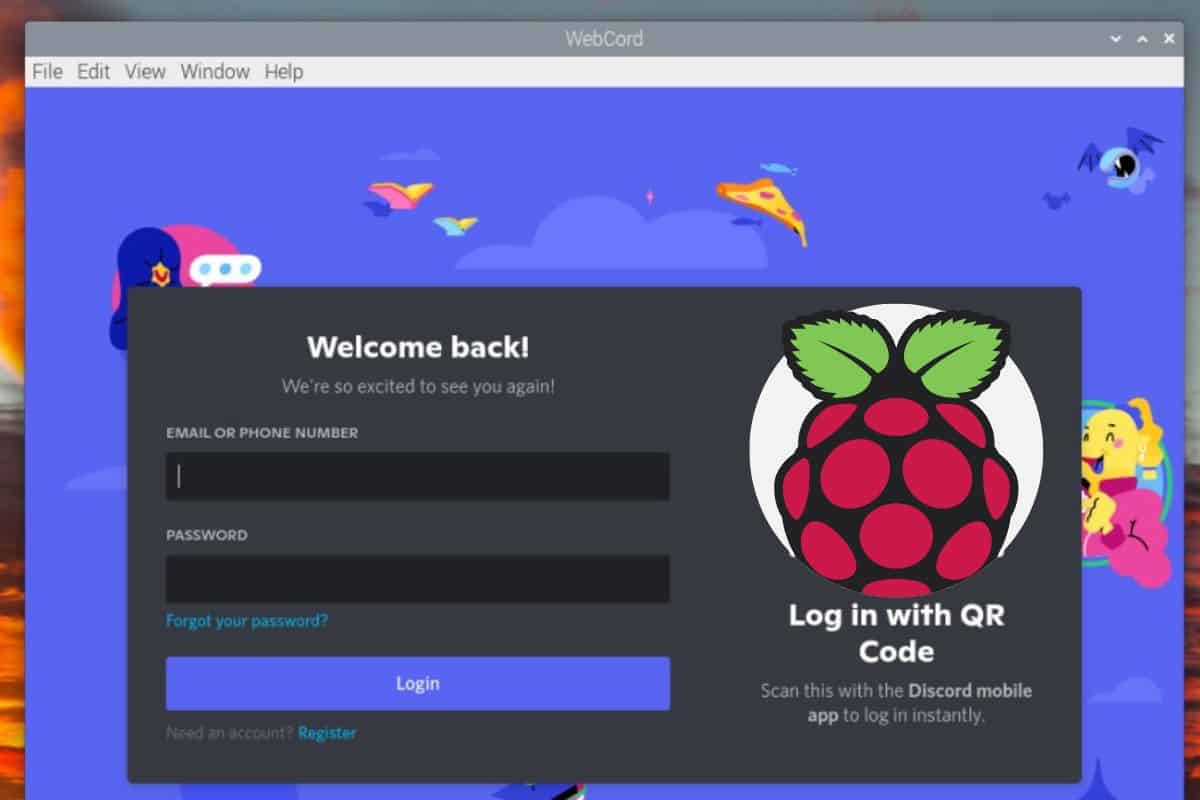Viewport: 1200px width, 800px height.
Task: Open the title bar dropdown chevron
Action: (1114, 38)
